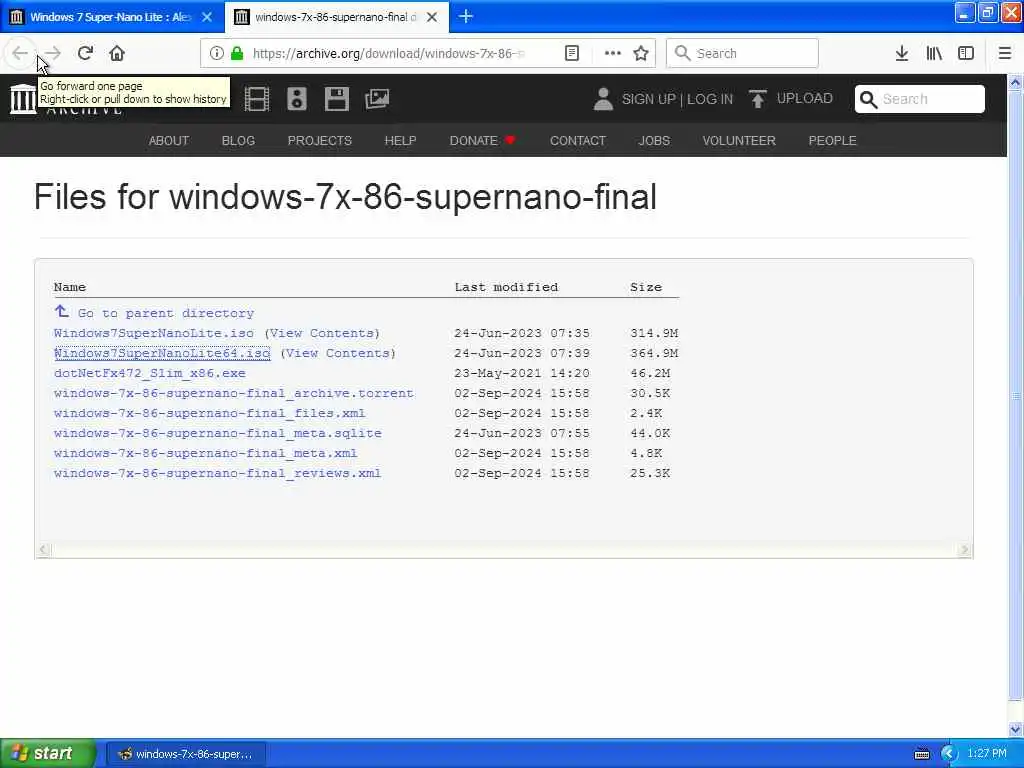
Task: Download dotNetFx472_Slim_x86.exe
Action: tap(150, 374)
